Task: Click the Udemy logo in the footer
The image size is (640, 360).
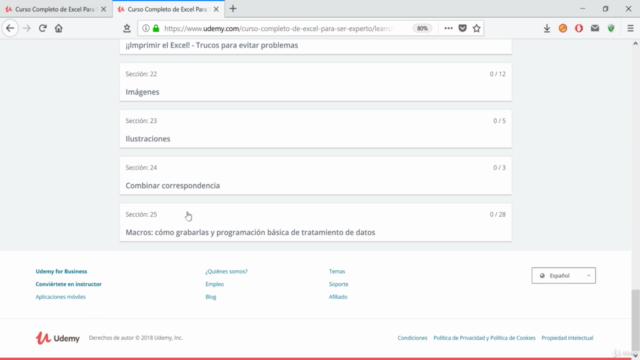Action: pyautogui.click(x=58, y=338)
